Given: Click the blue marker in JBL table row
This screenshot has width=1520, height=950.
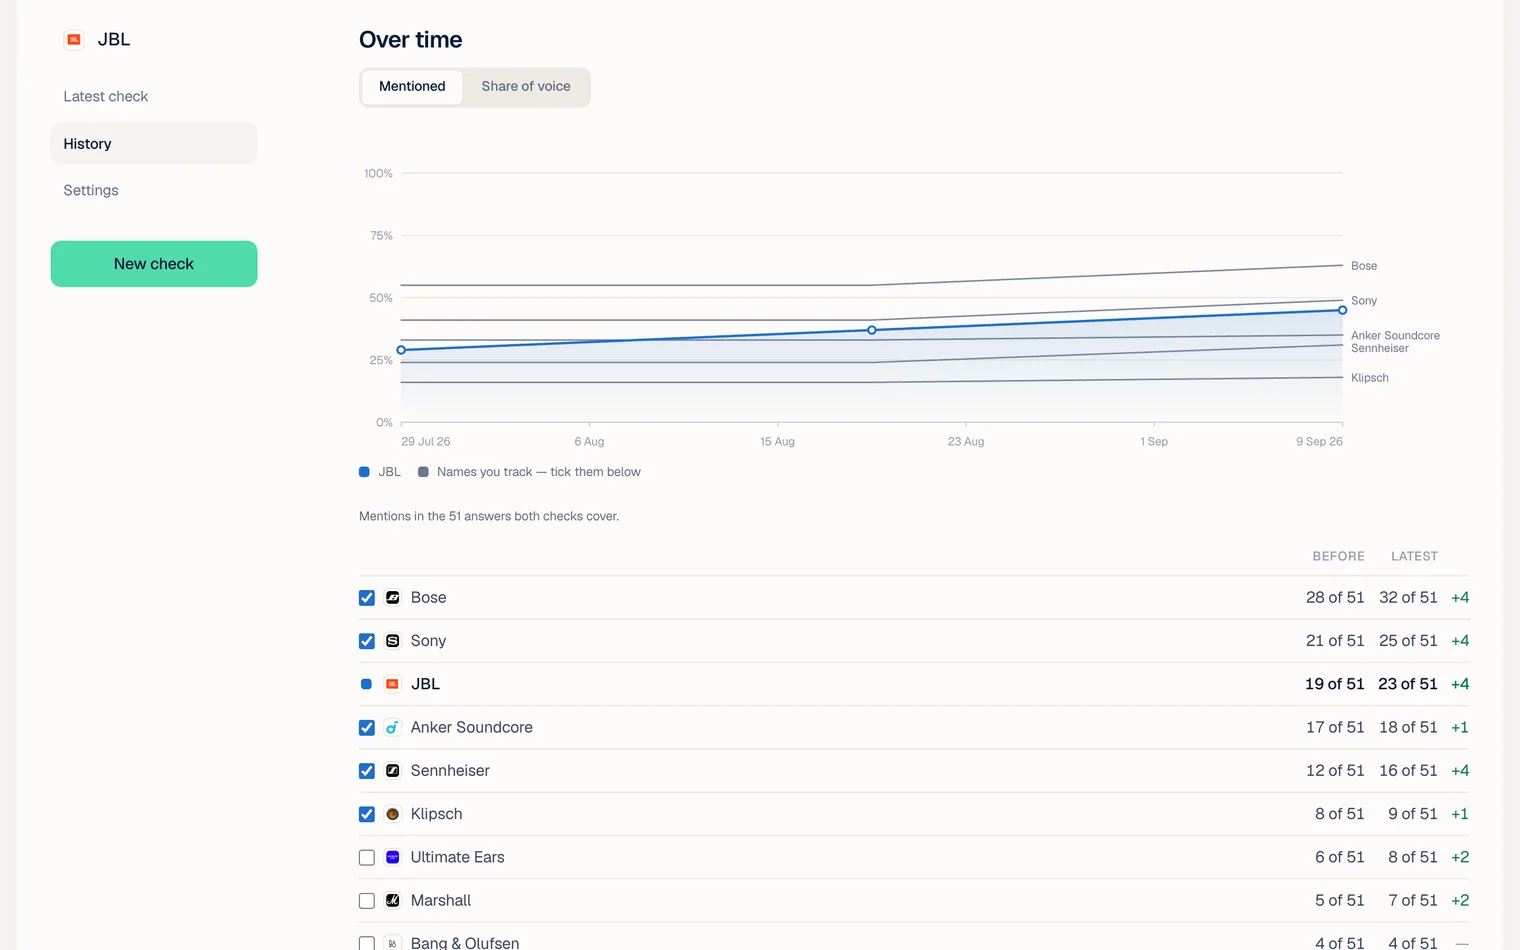Looking at the screenshot, I should point(366,684).
